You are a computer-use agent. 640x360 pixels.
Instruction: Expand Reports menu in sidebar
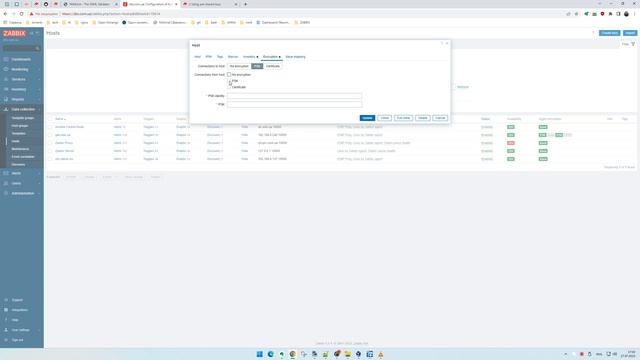click(x=21, y=99)
